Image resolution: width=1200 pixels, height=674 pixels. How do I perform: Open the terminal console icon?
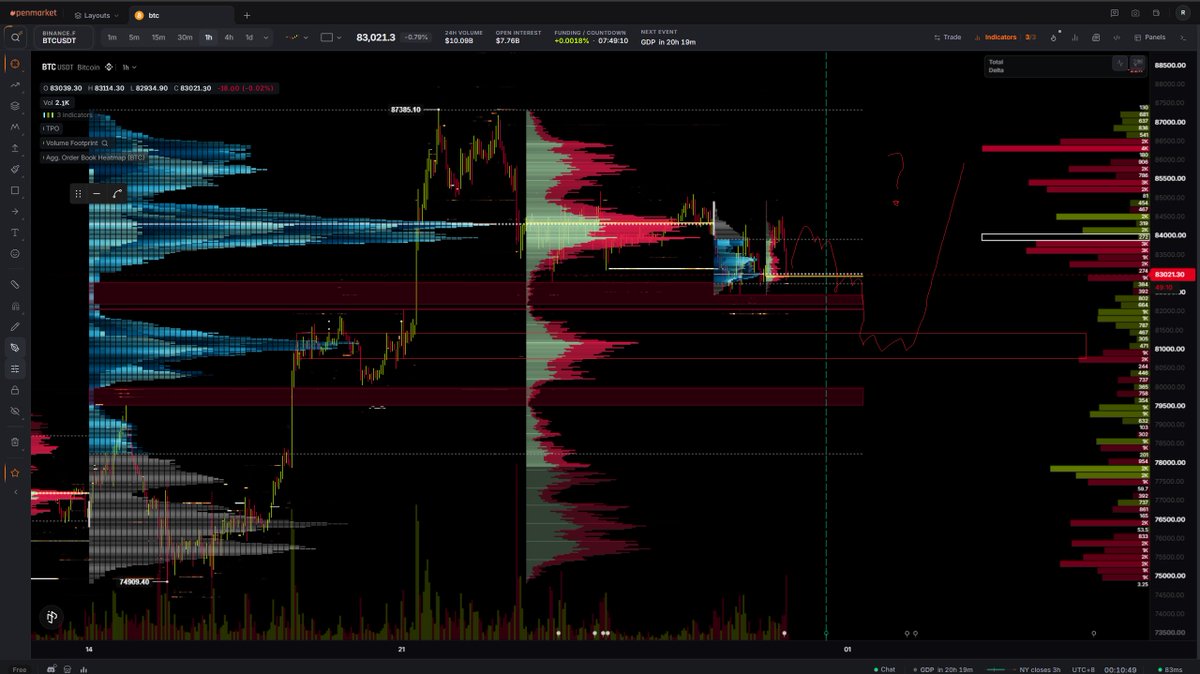coord(1181,37)
